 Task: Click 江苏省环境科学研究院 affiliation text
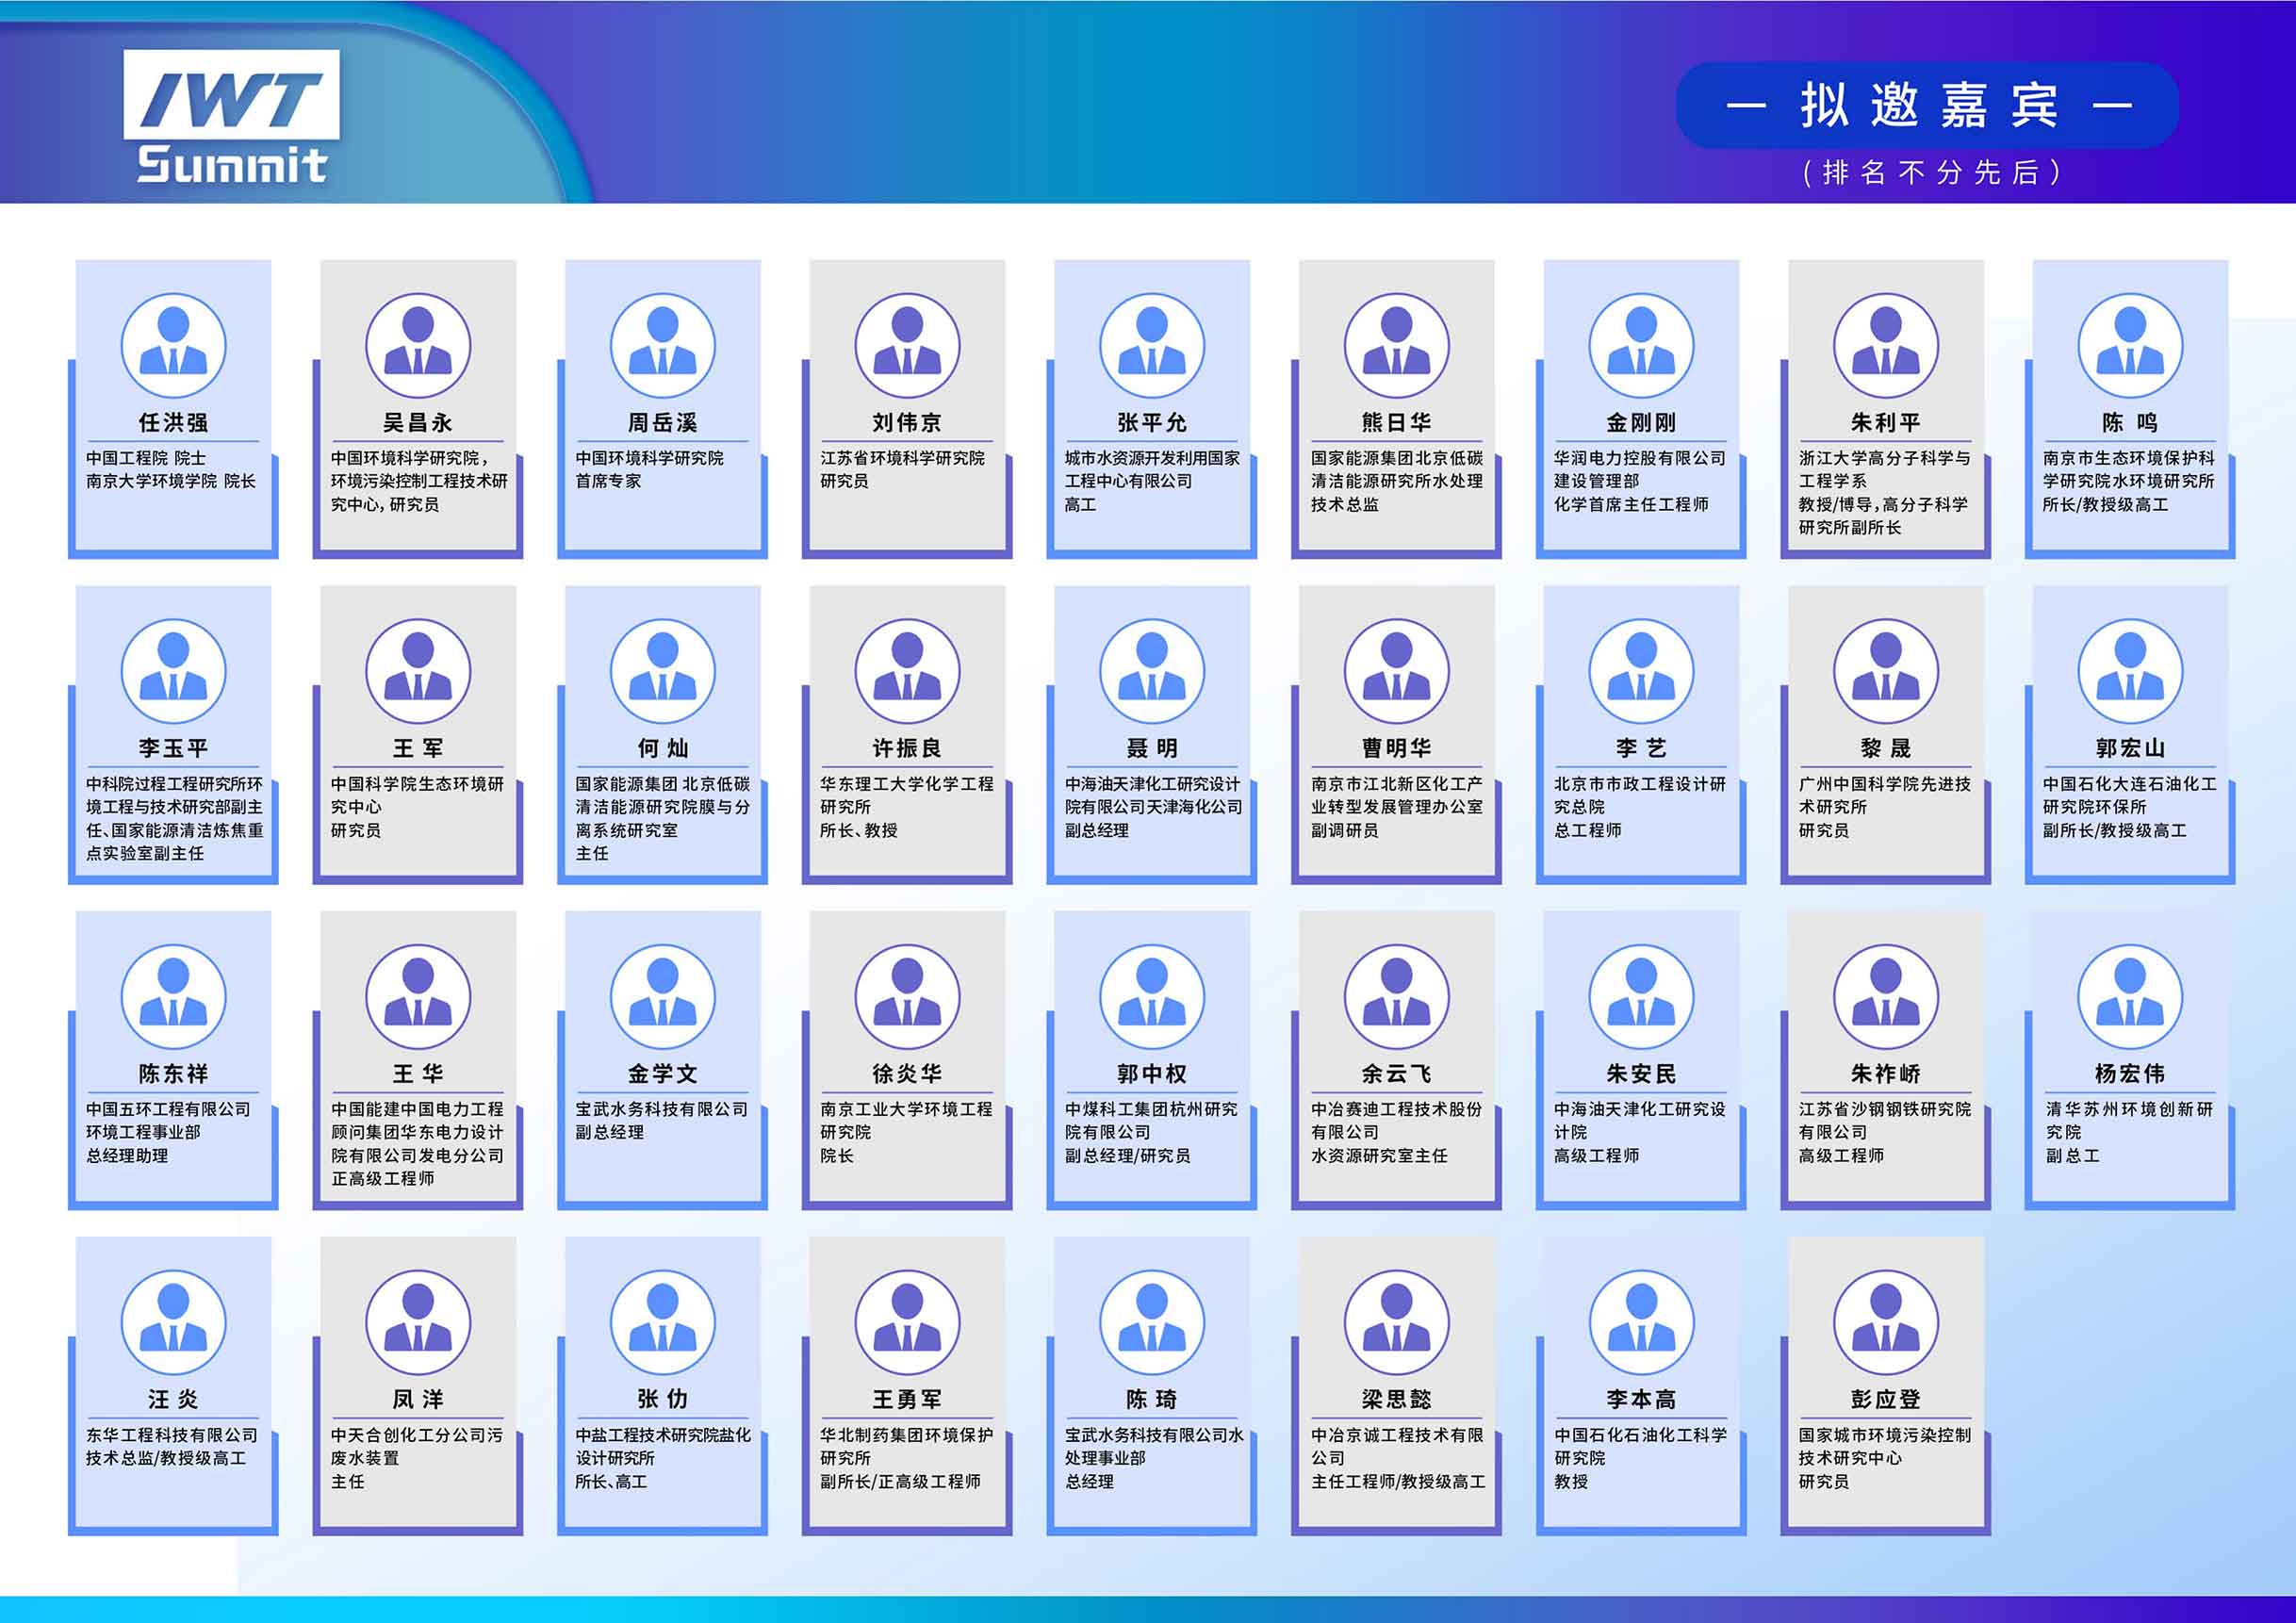902,458
